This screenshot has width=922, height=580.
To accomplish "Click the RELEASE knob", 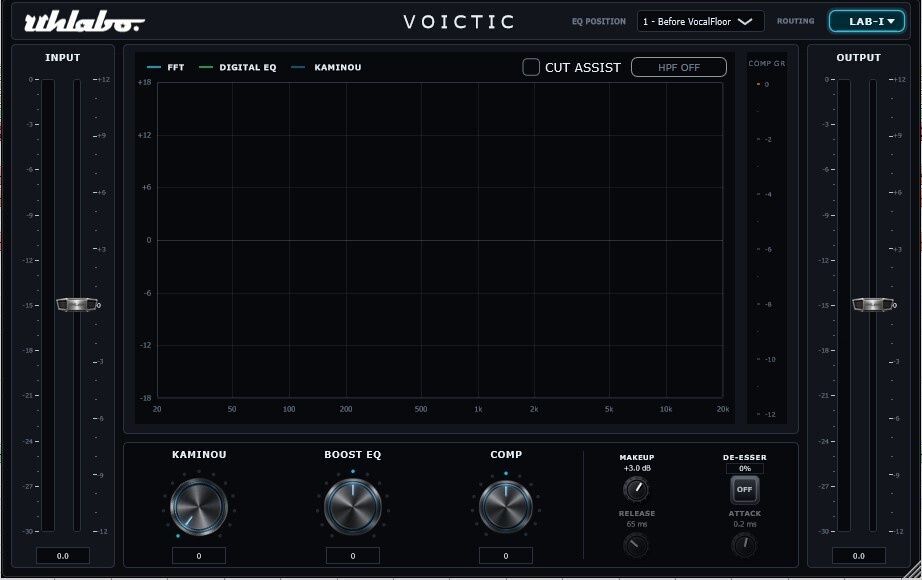I will 636,545.
